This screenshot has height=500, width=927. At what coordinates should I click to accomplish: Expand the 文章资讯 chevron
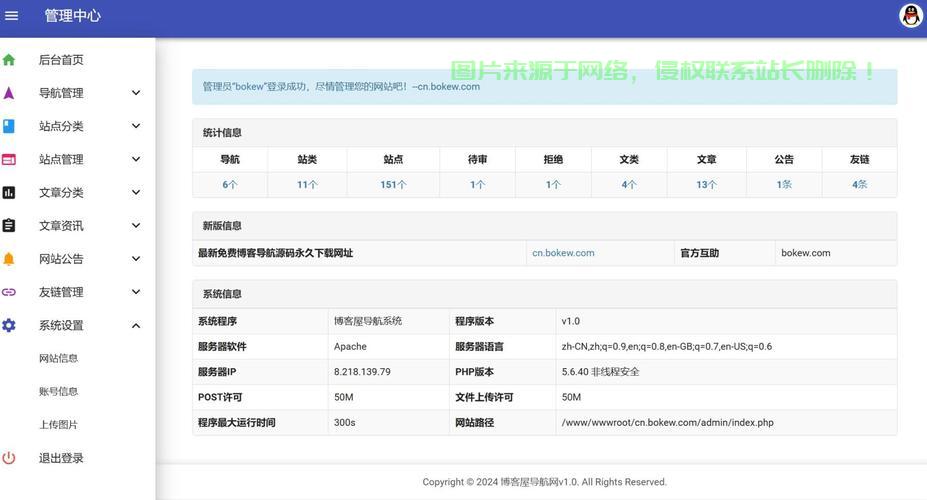[136, 225]
